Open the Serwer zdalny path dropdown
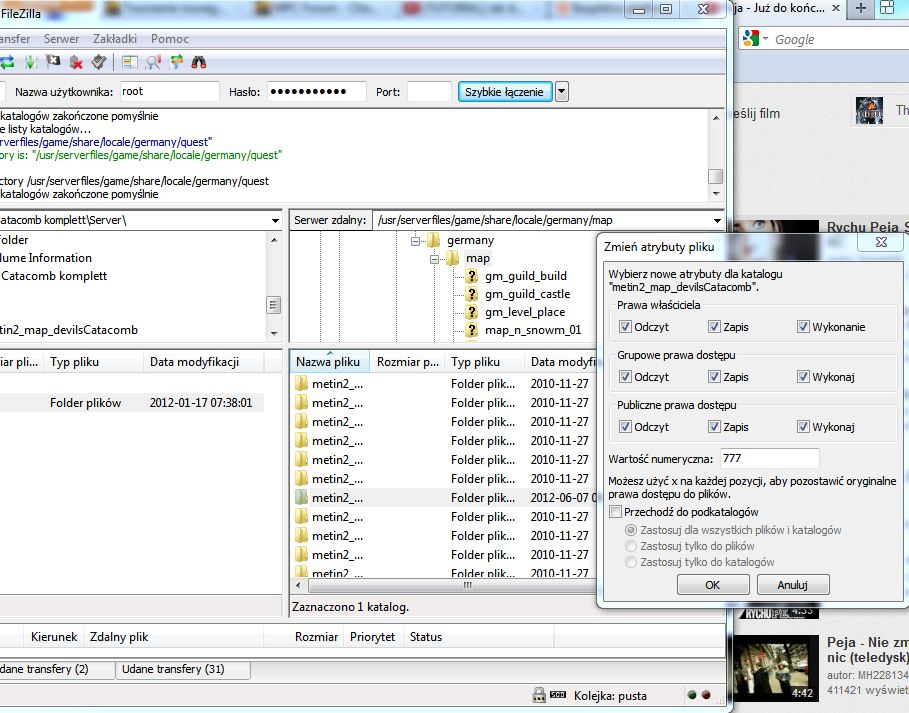This screenshot has height=713, width=909. tap(717, 220)
